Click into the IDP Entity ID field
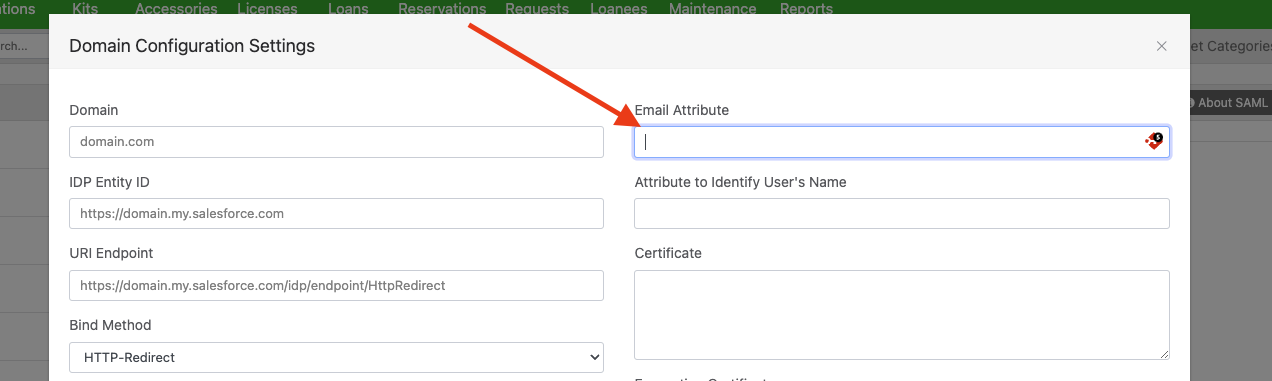 [337, 214]
